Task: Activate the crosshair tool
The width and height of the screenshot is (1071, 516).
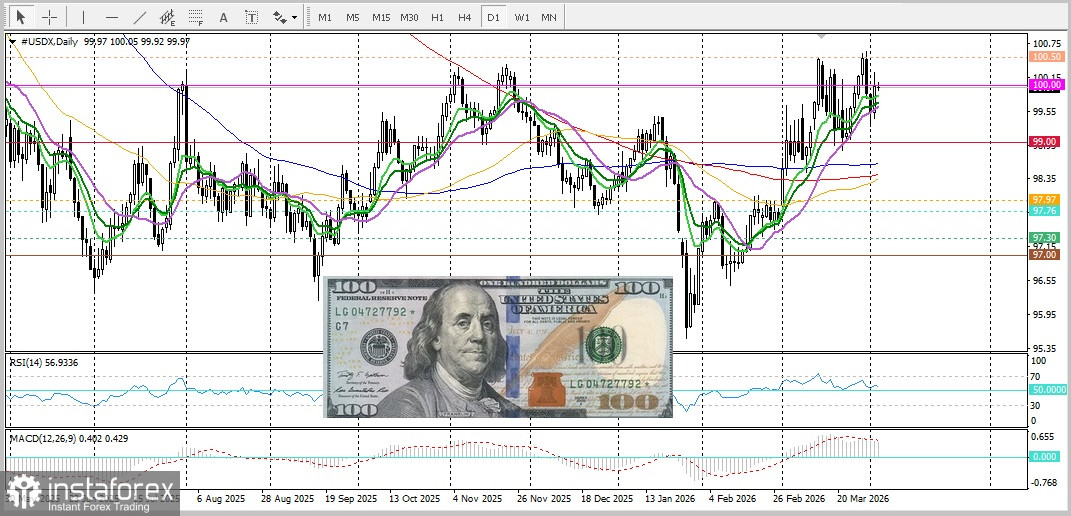Action: [50, 17]
